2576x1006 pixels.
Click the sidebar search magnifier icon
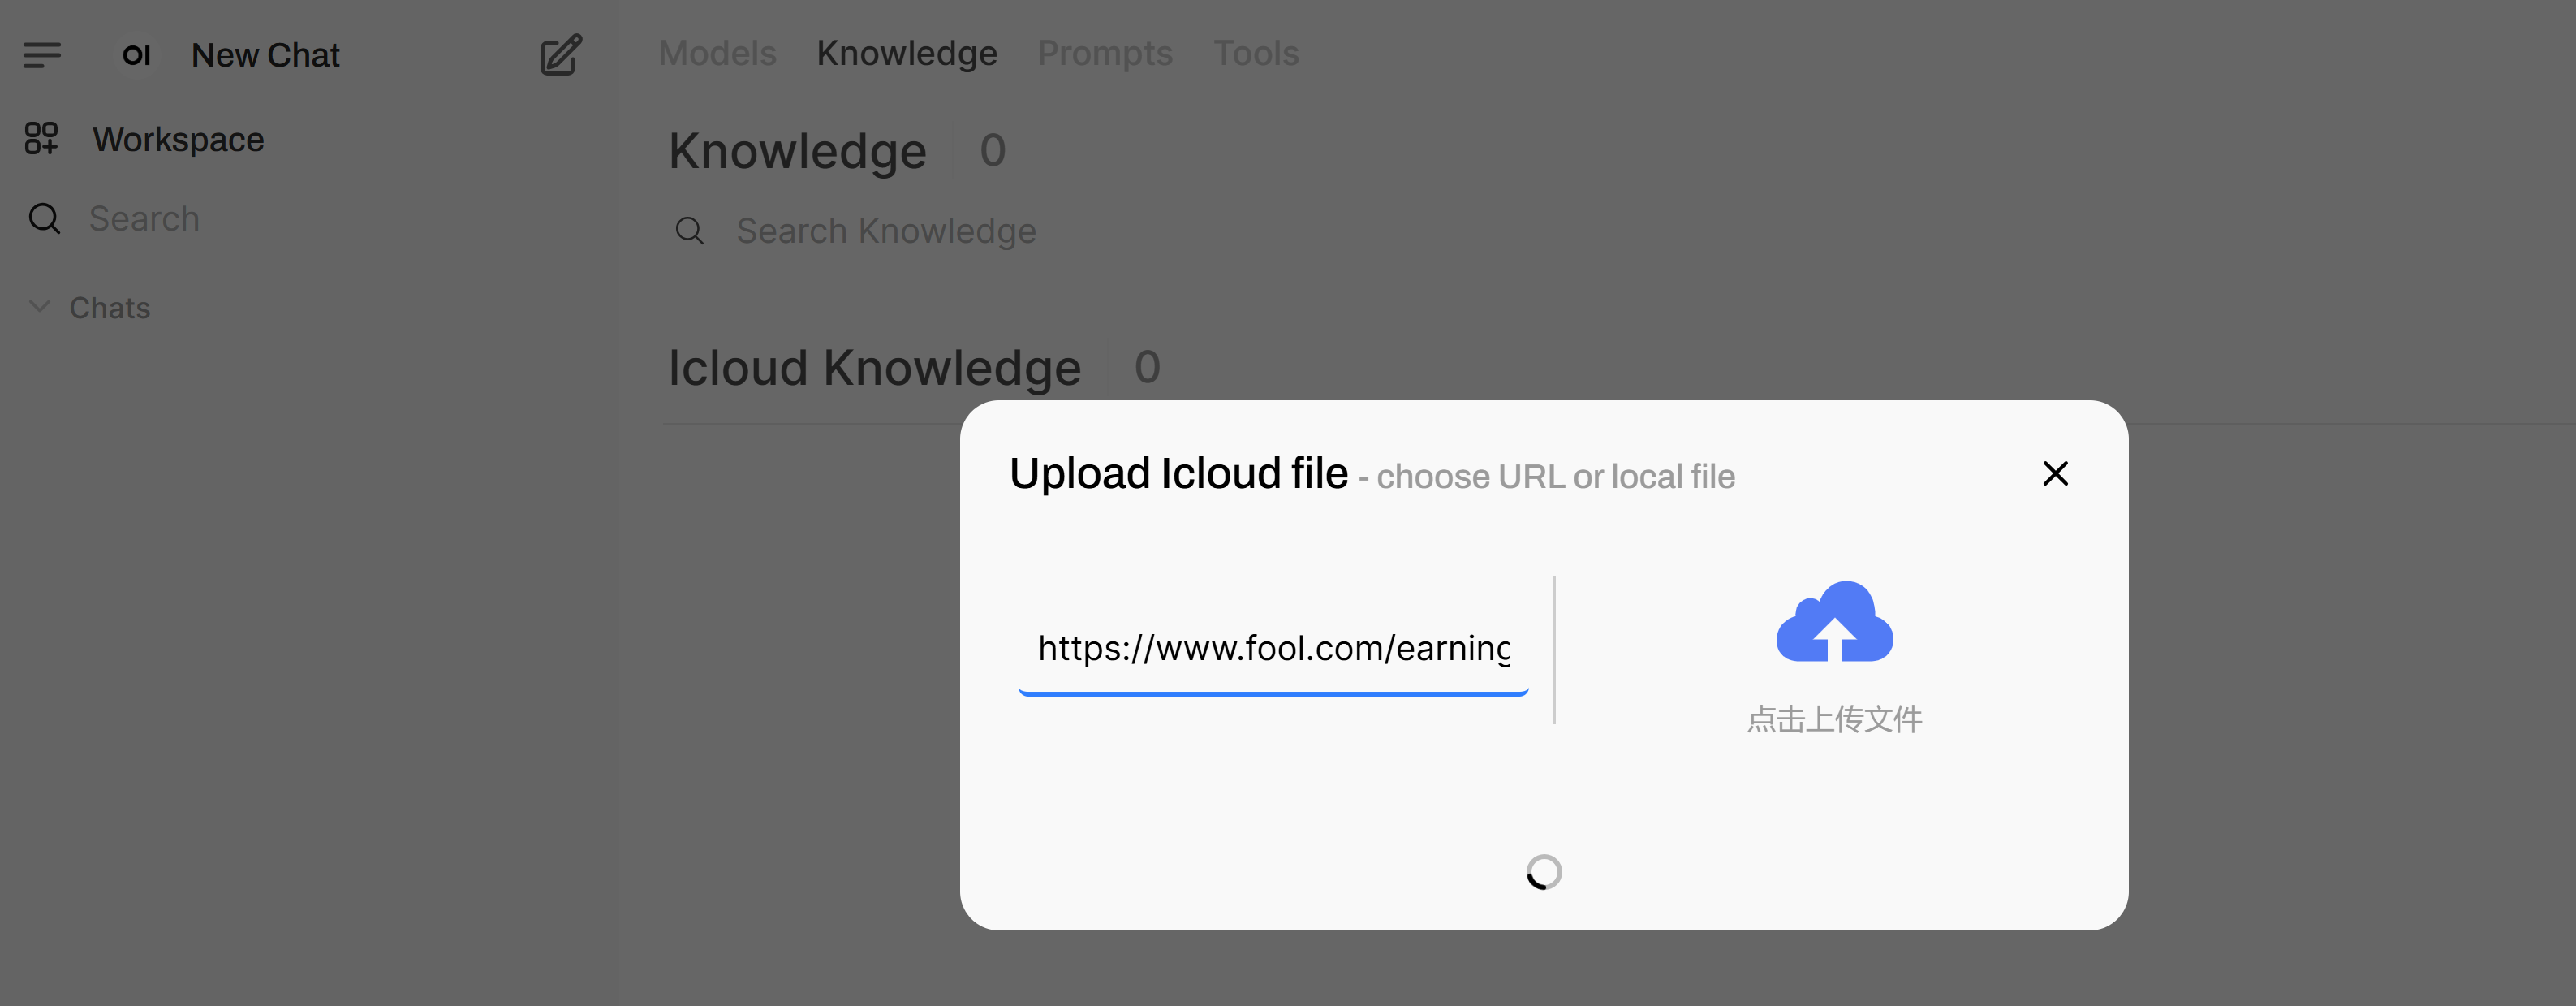tap(44, 218)
